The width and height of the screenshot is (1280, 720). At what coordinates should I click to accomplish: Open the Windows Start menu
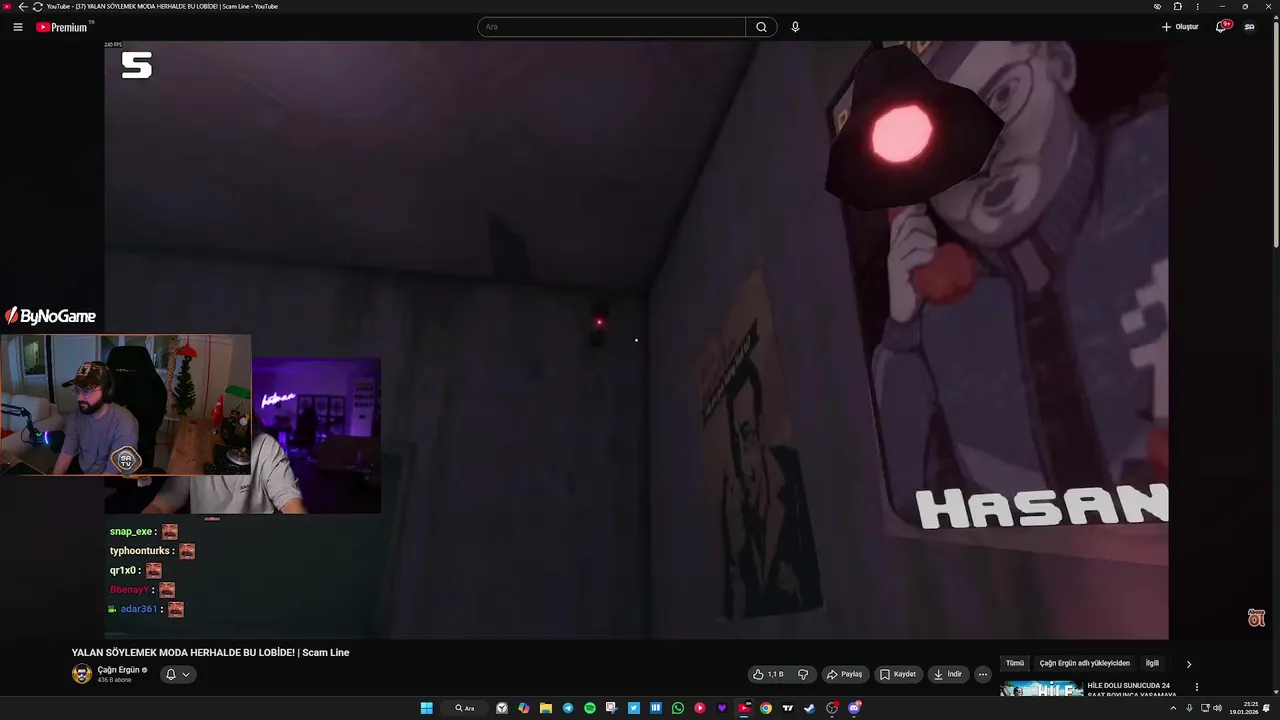(x=426, y=708)
